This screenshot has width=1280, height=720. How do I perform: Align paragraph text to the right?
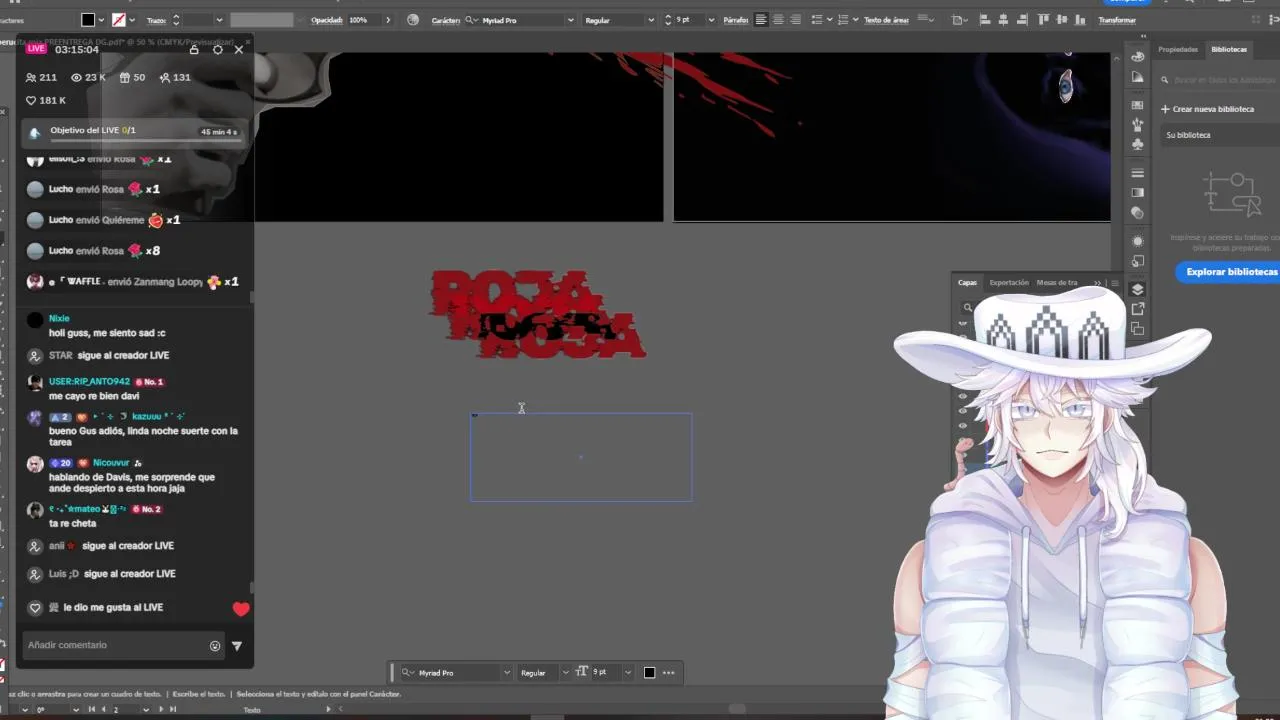point(796,20)
